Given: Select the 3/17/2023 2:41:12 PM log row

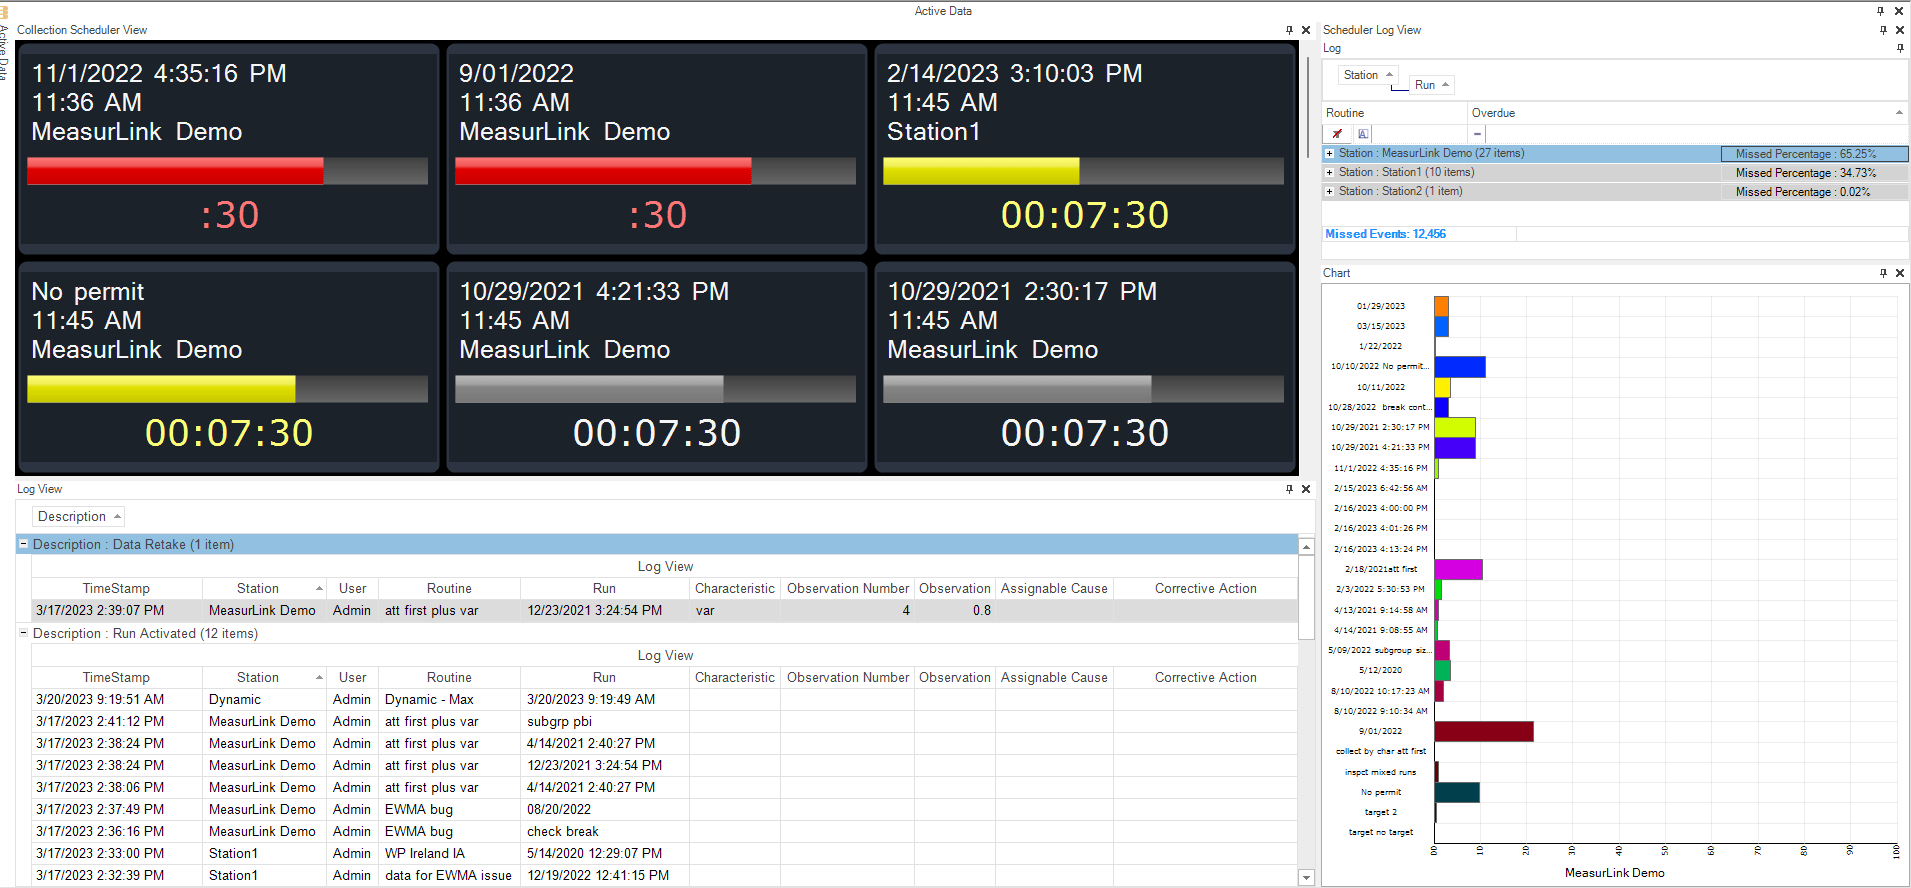Looking at the screenshot, I should pos(664,722).
